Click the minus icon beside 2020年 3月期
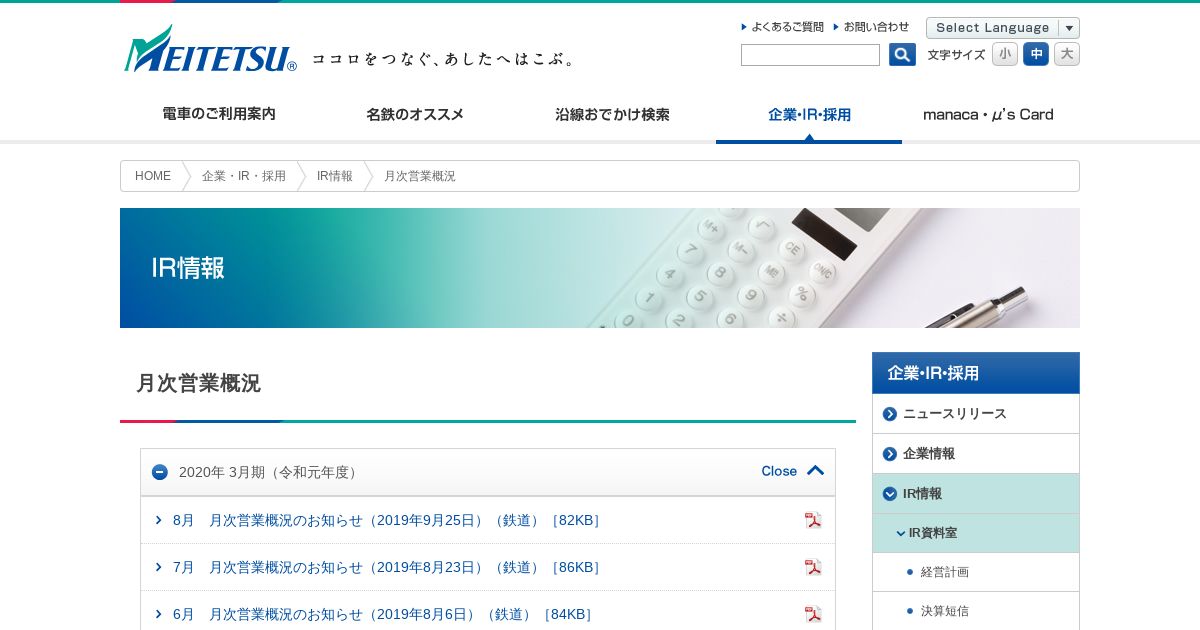This screenshot has width=1200, height=630. pos(160,472)
